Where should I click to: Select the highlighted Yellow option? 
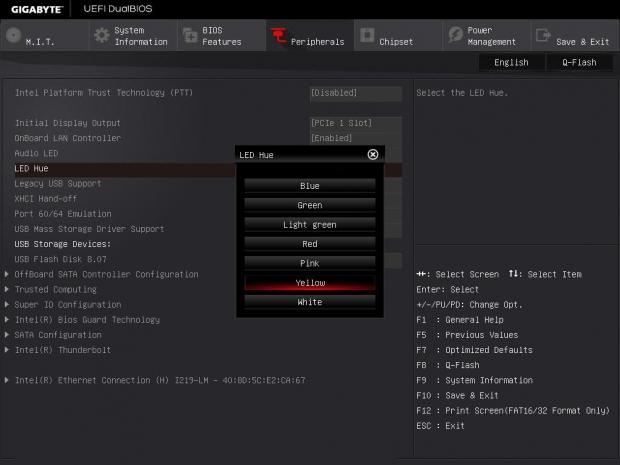(x=310, y=282)
